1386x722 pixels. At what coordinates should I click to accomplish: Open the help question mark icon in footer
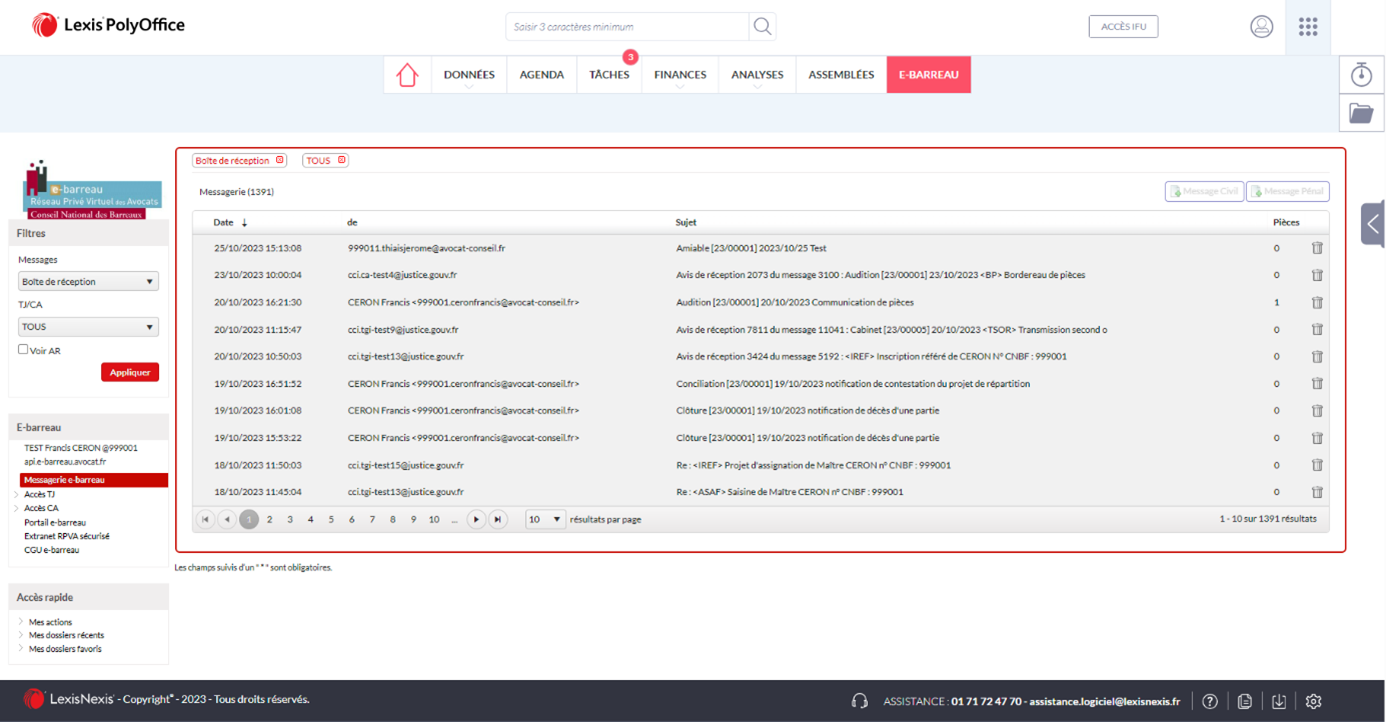pyautogui.click(x=1210, y=701)
